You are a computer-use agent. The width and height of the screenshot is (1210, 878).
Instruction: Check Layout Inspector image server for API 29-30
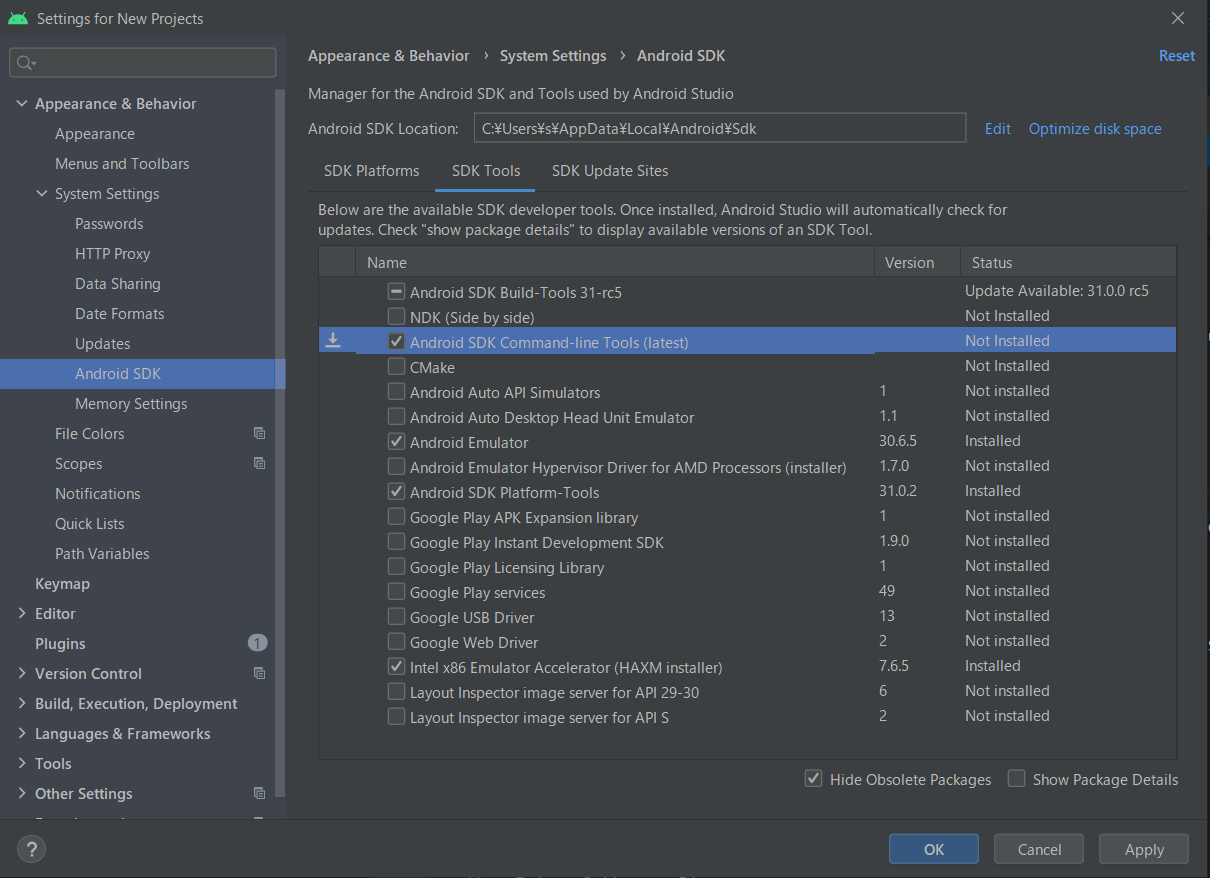click(397, 692)
